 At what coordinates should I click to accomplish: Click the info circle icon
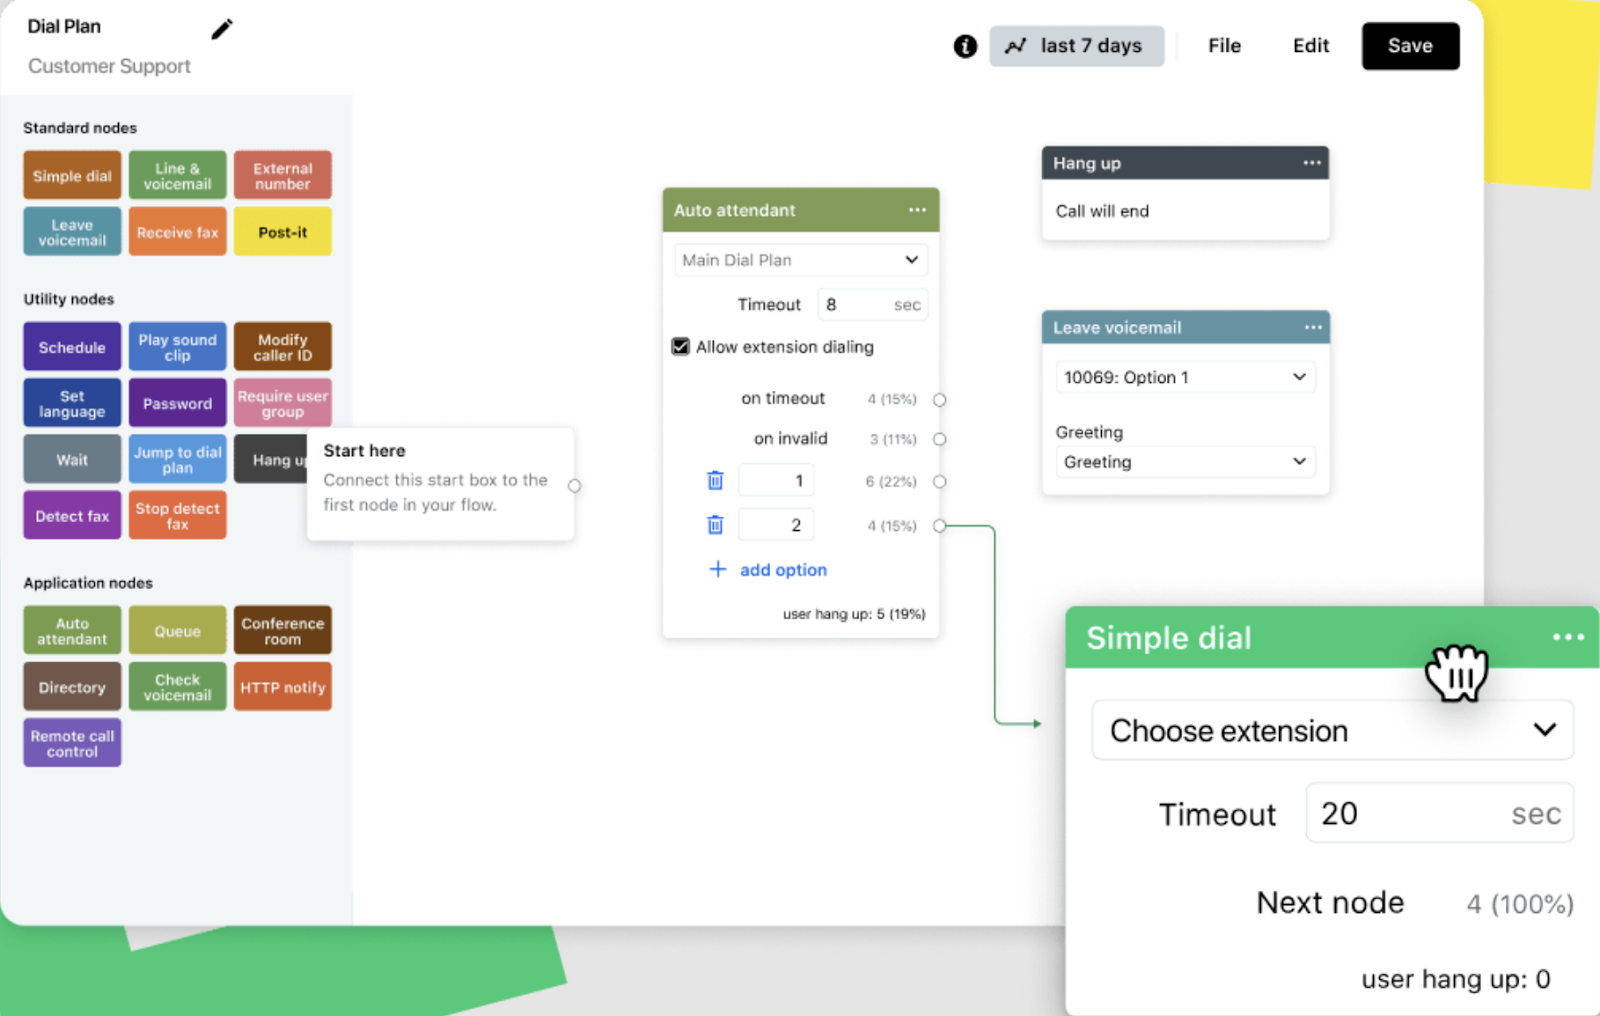[964, 46]
